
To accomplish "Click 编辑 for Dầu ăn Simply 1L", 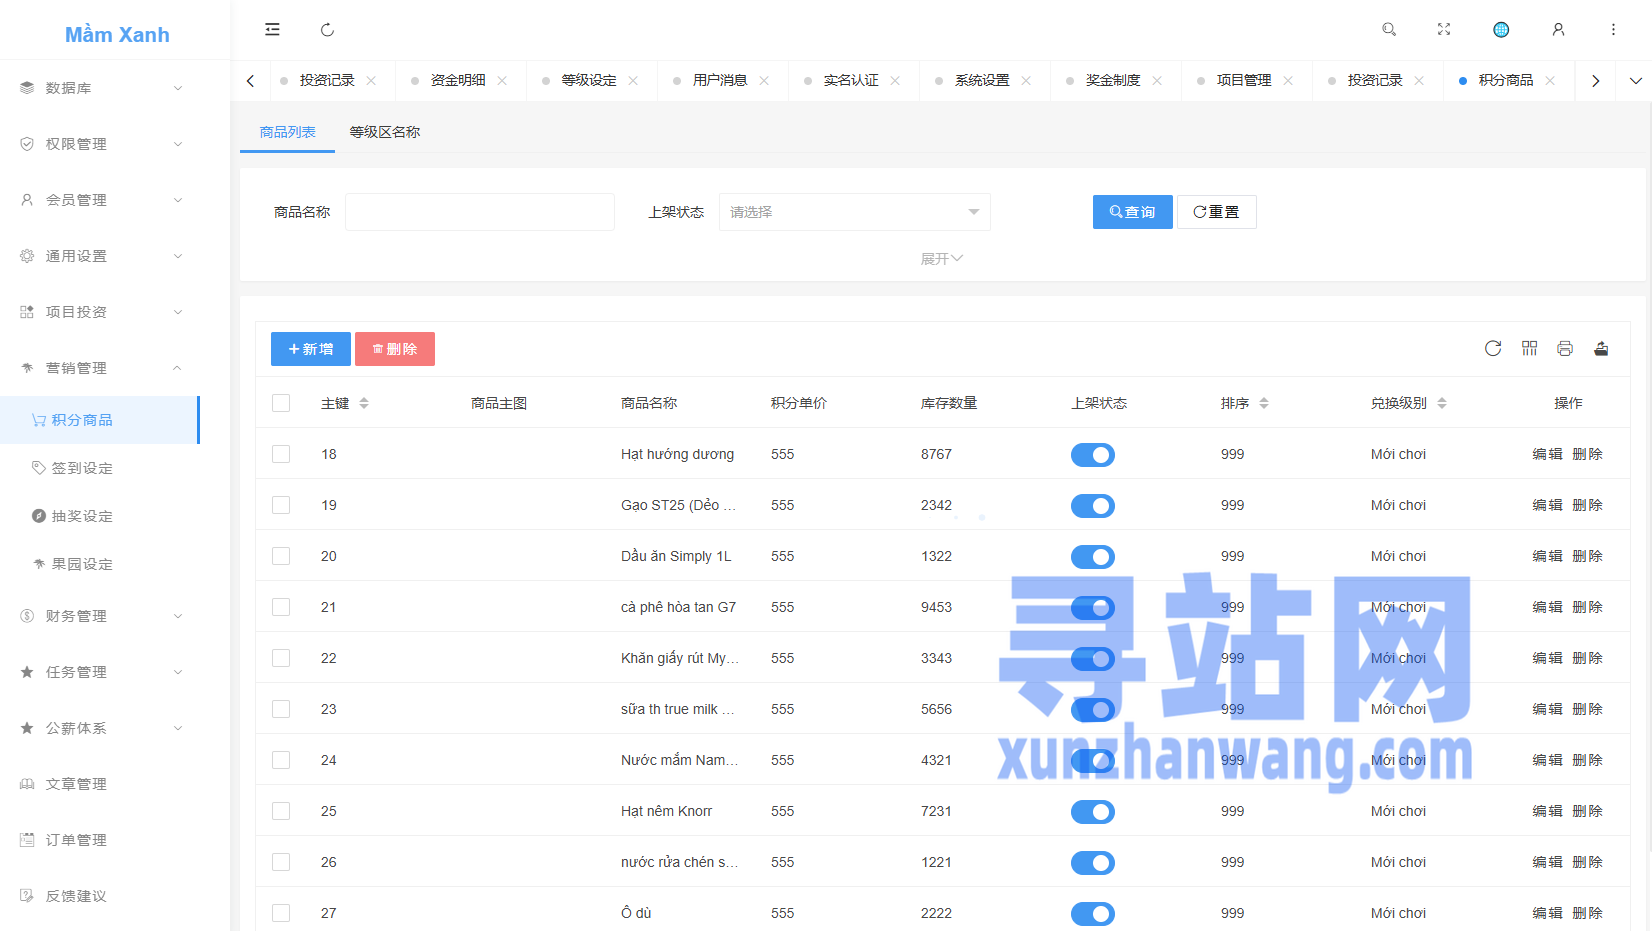I will [x=1547, y=556].
